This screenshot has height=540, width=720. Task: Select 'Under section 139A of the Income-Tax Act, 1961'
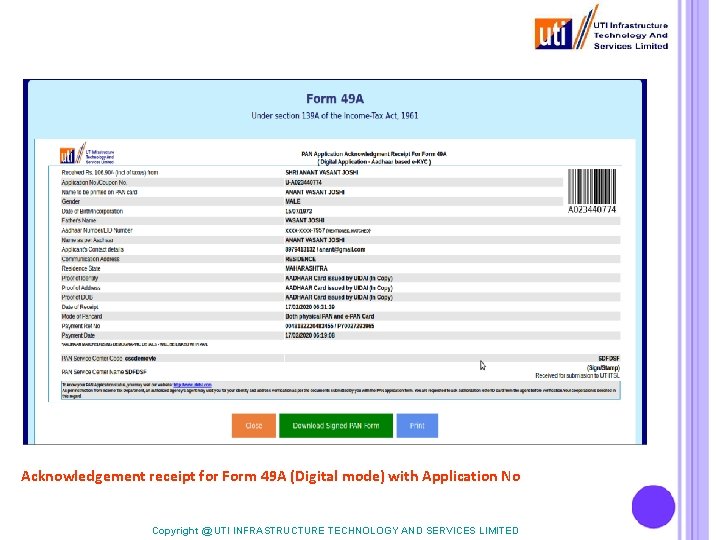pos(335,116)
